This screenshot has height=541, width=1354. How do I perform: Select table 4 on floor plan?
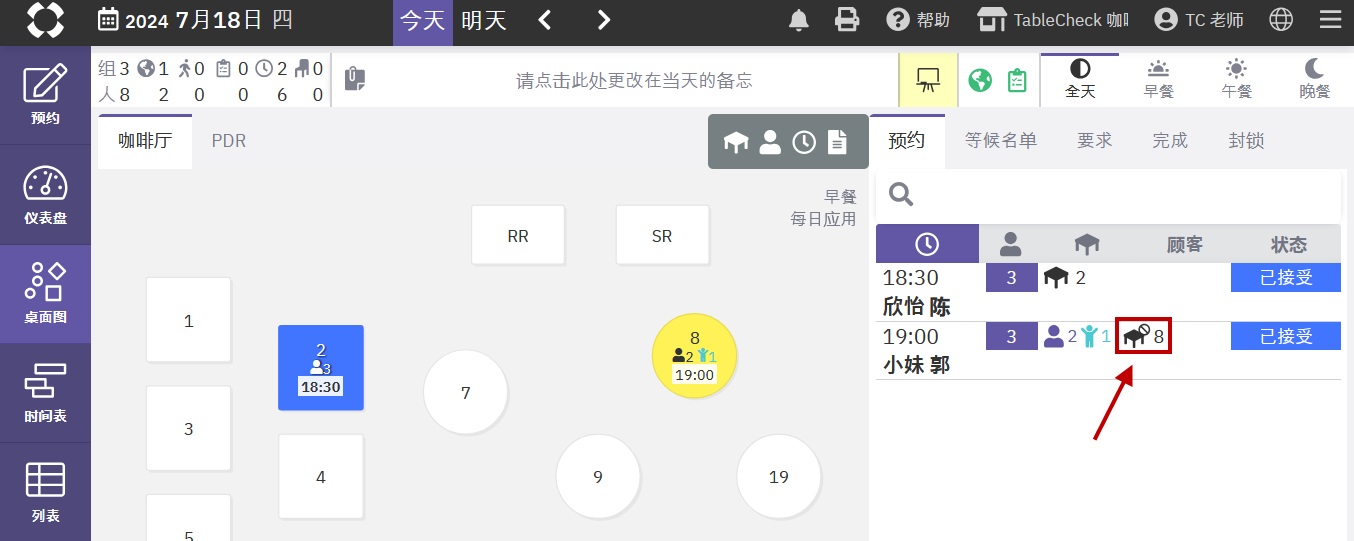tap(321, 477)
